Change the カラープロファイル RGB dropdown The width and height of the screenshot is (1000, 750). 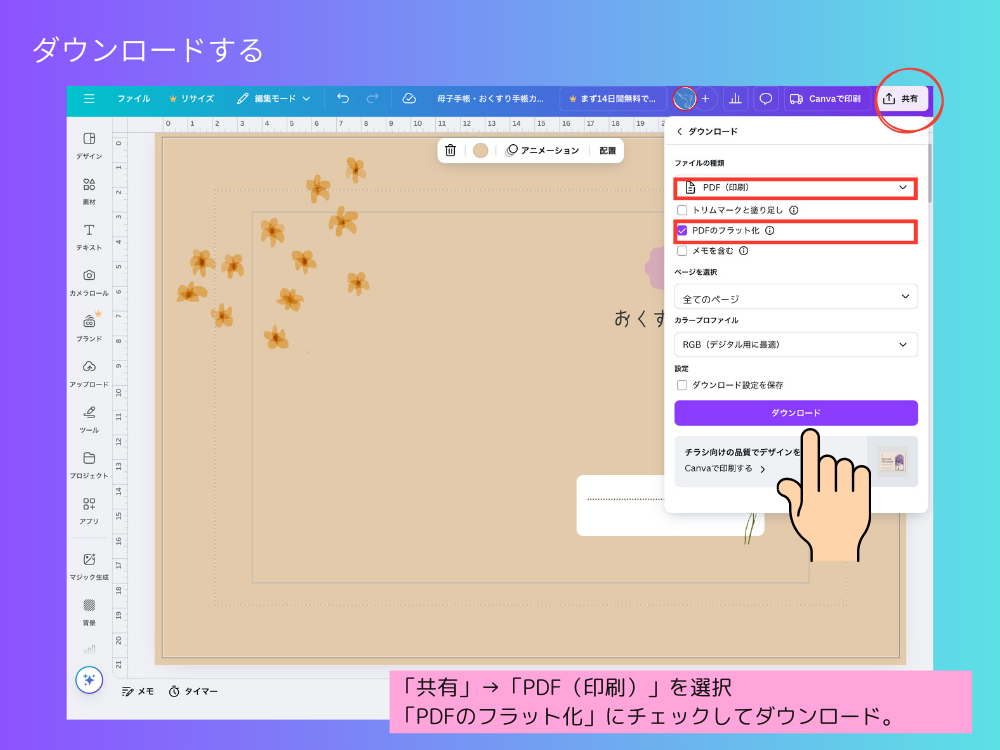[795, 344]
